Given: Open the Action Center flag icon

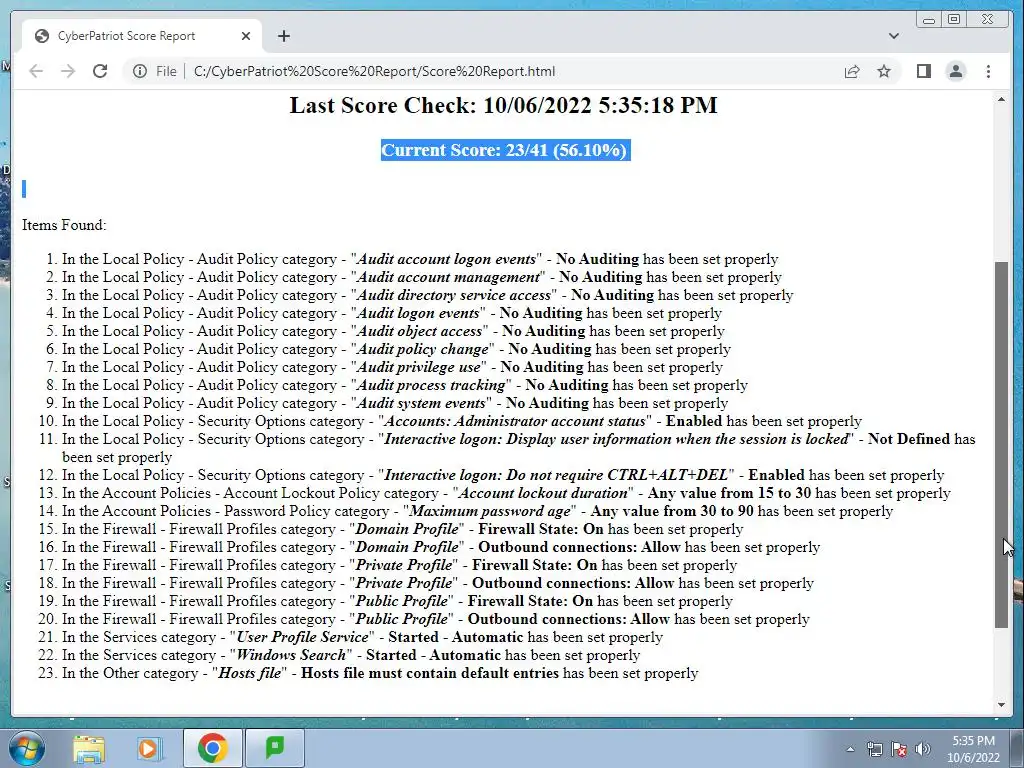Looking at the screenshot, I should (899, 749).
